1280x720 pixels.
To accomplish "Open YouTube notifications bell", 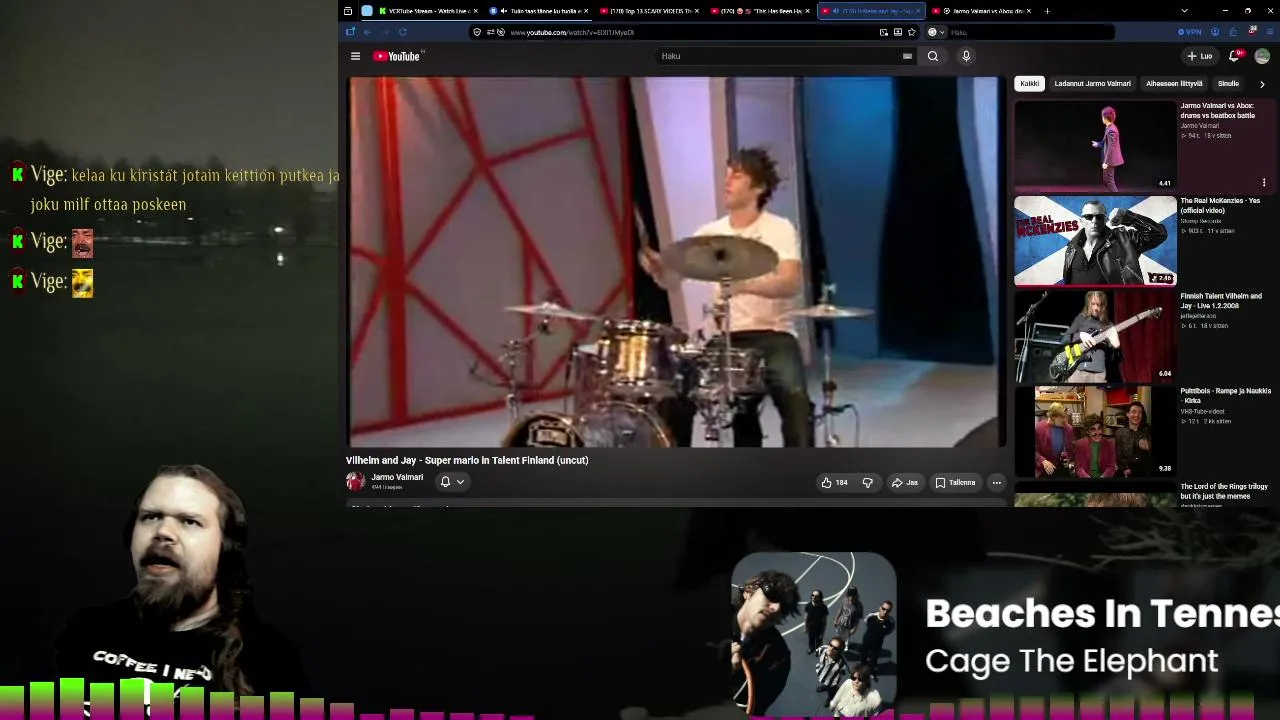I will tap(1235, 56).
